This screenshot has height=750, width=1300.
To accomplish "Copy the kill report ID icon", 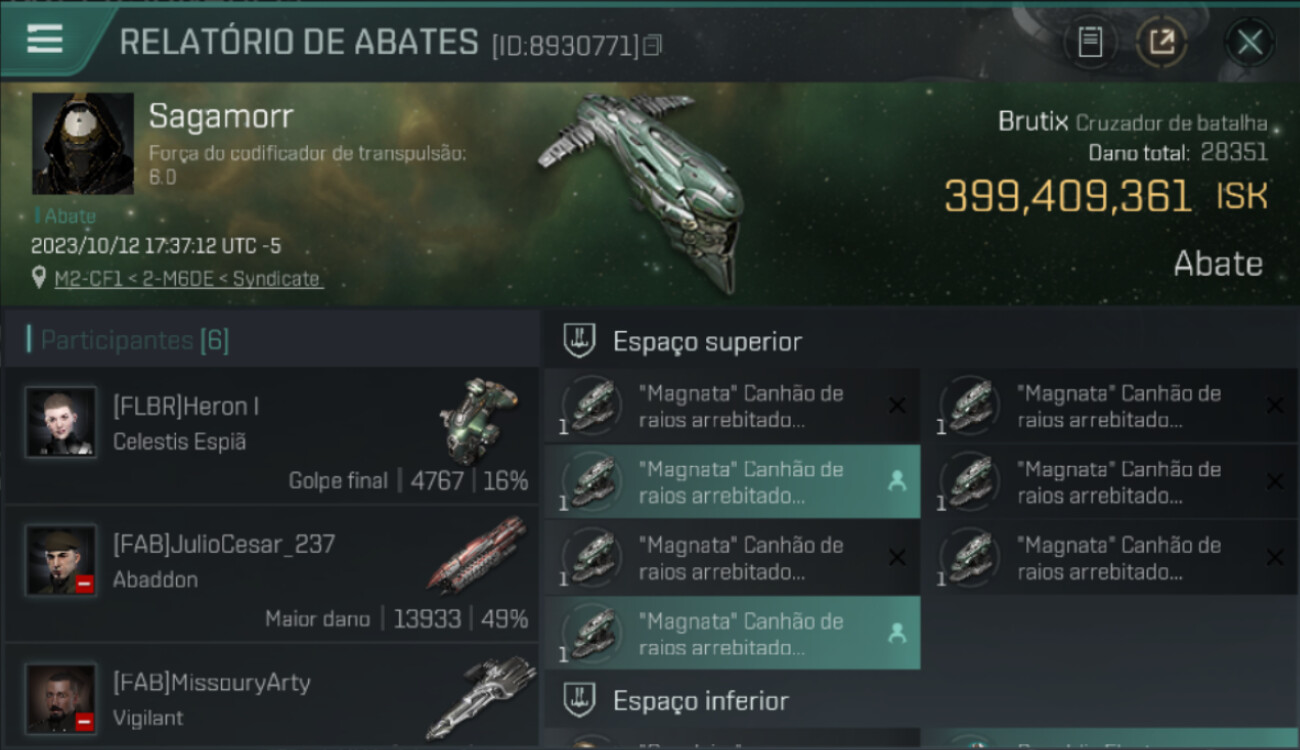I will [653, 45].
